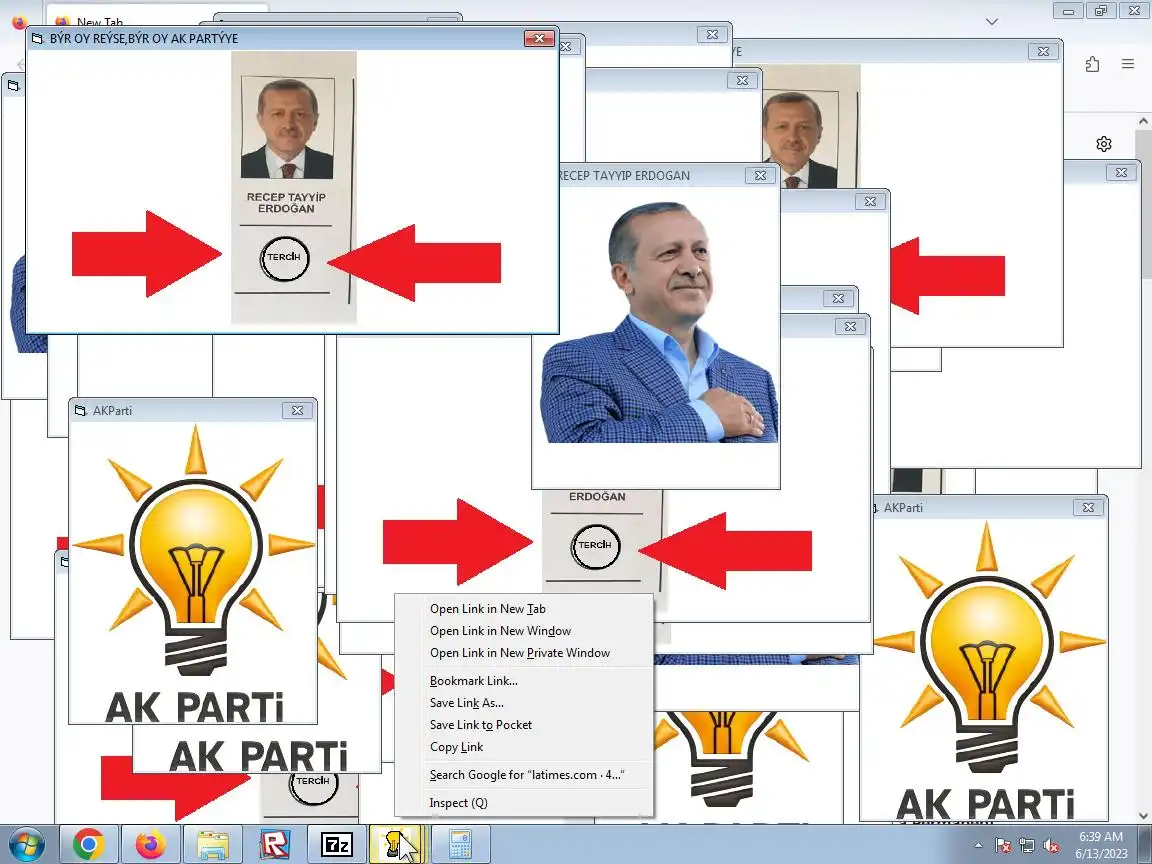Click the RECEP TAYYİP ERDOĞAN caption on the ballot
The width and height of the screenshot is (1152, 864).
[x=286, y=203]
